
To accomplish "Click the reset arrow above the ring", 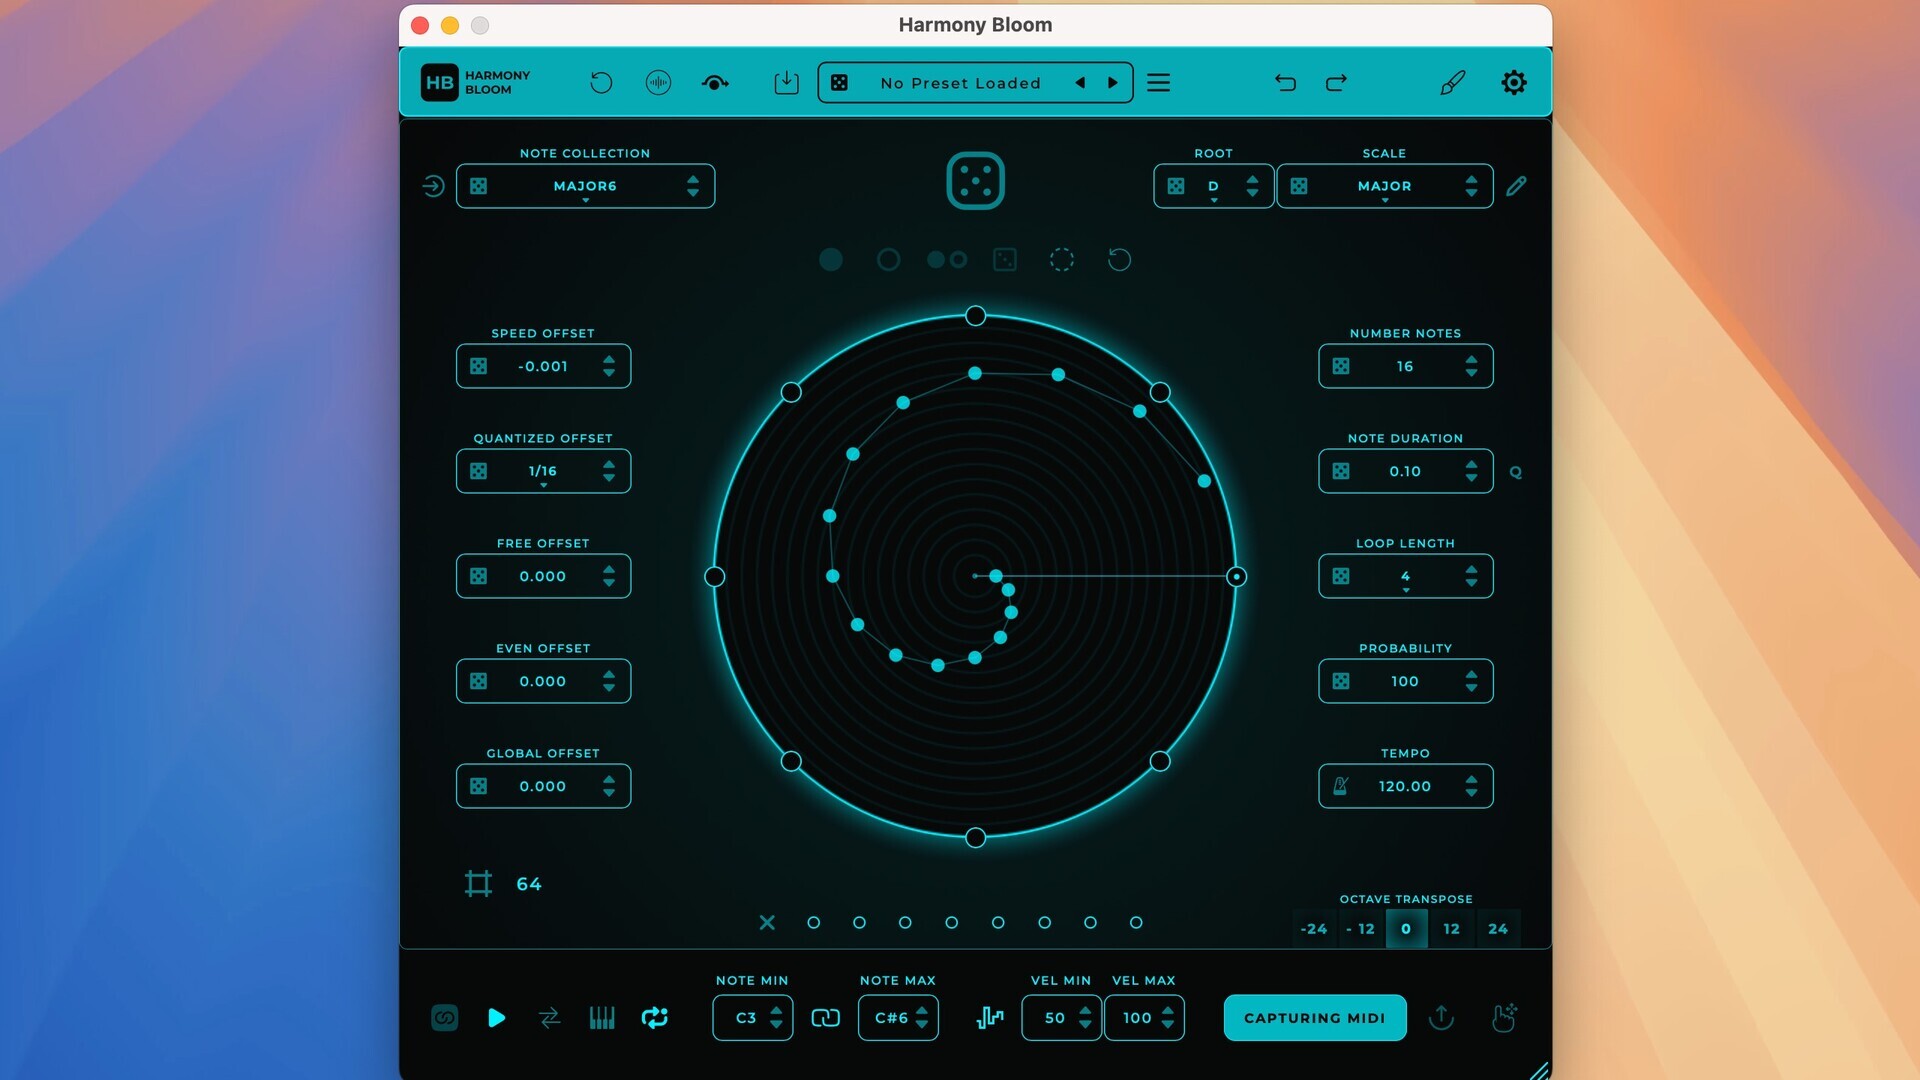I will pyautogui.click(x=1119, y=260).
